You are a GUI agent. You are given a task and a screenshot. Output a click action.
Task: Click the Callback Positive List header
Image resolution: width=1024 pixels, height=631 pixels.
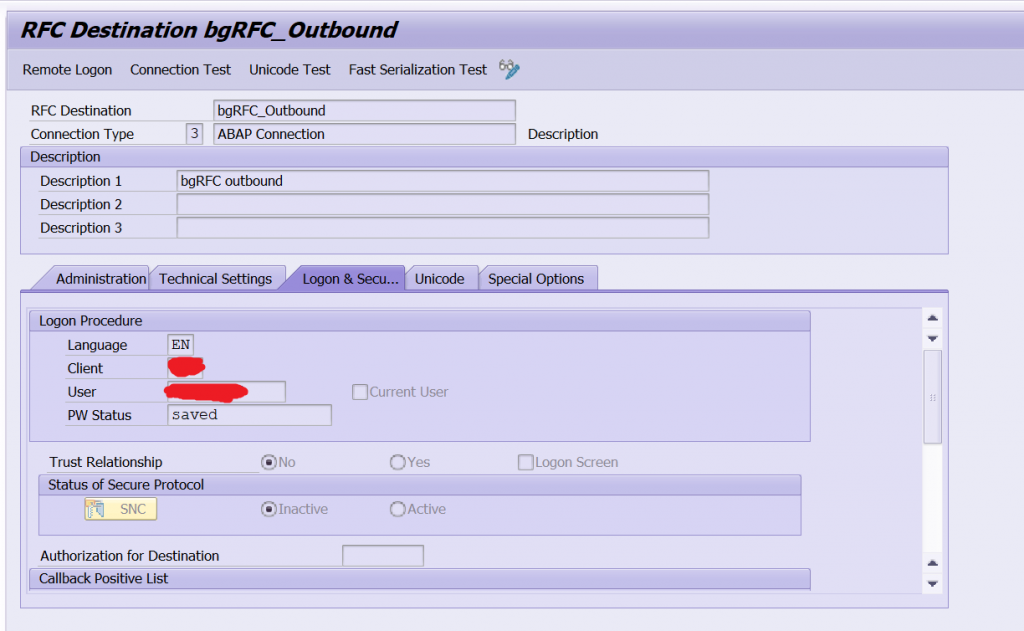[x=420, y=579]
